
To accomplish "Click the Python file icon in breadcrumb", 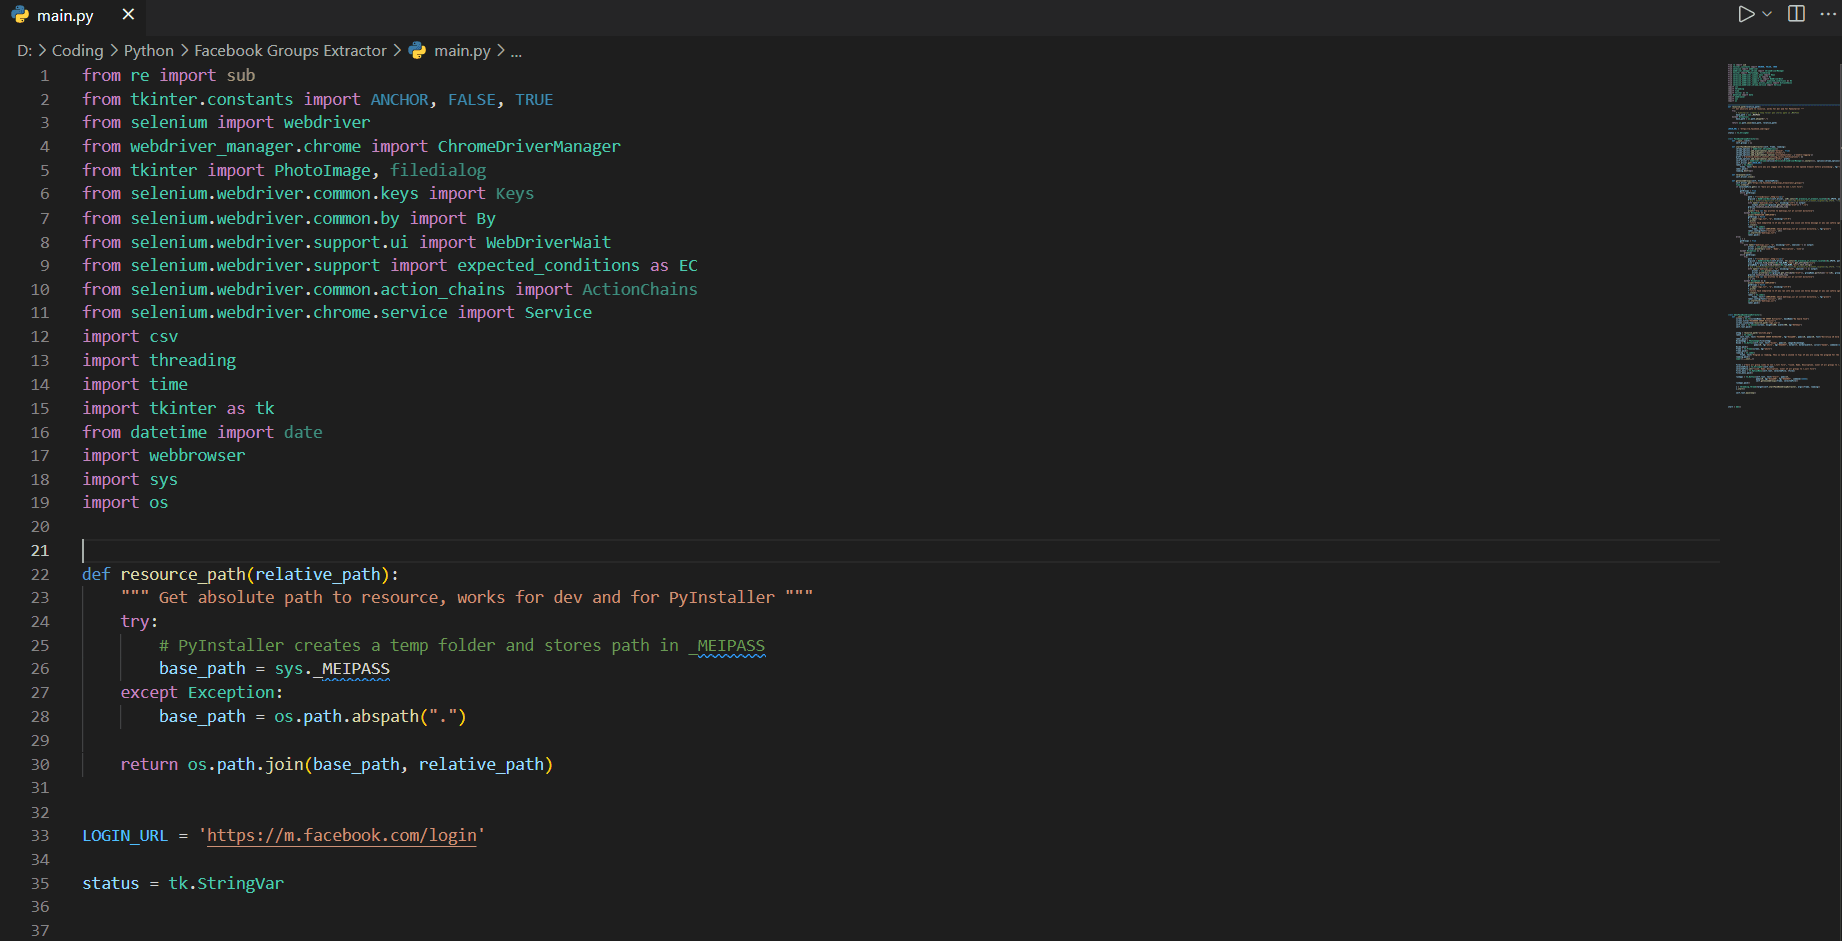I will tap(418, 51).
